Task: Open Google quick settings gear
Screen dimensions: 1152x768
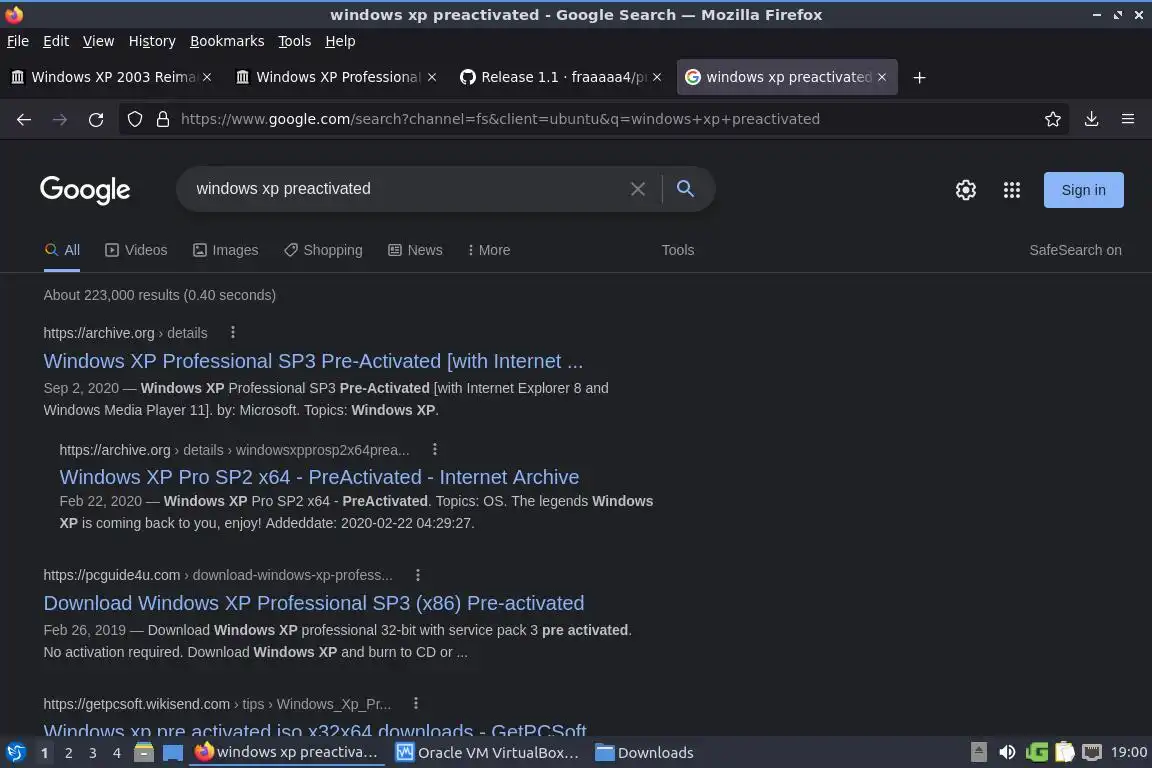Action: pos(965,190)
